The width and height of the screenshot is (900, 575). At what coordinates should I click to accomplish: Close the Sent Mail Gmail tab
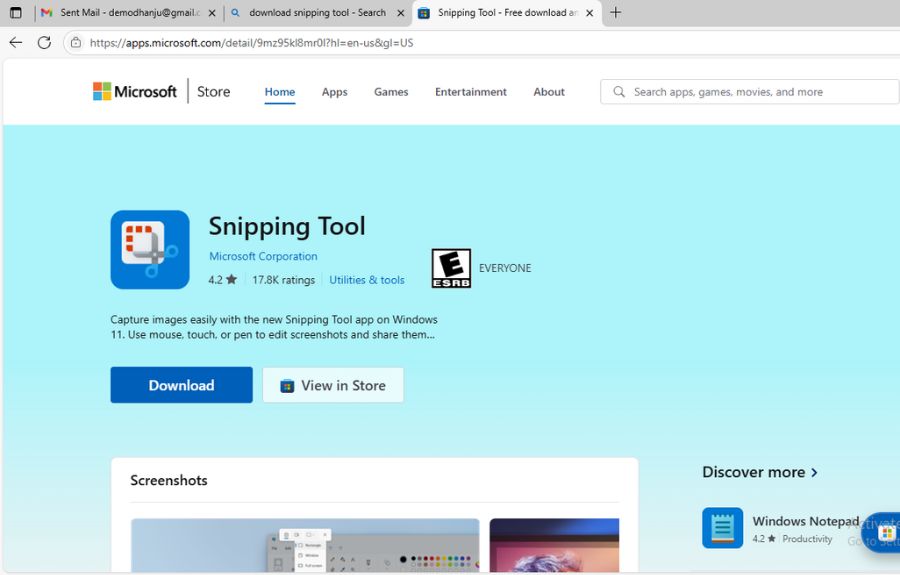pos(212,13)
